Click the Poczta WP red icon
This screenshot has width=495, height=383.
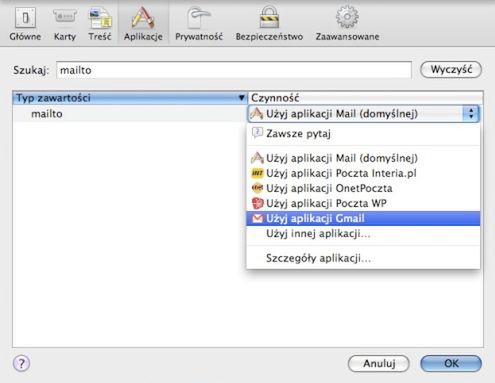[x=257, y=203]
